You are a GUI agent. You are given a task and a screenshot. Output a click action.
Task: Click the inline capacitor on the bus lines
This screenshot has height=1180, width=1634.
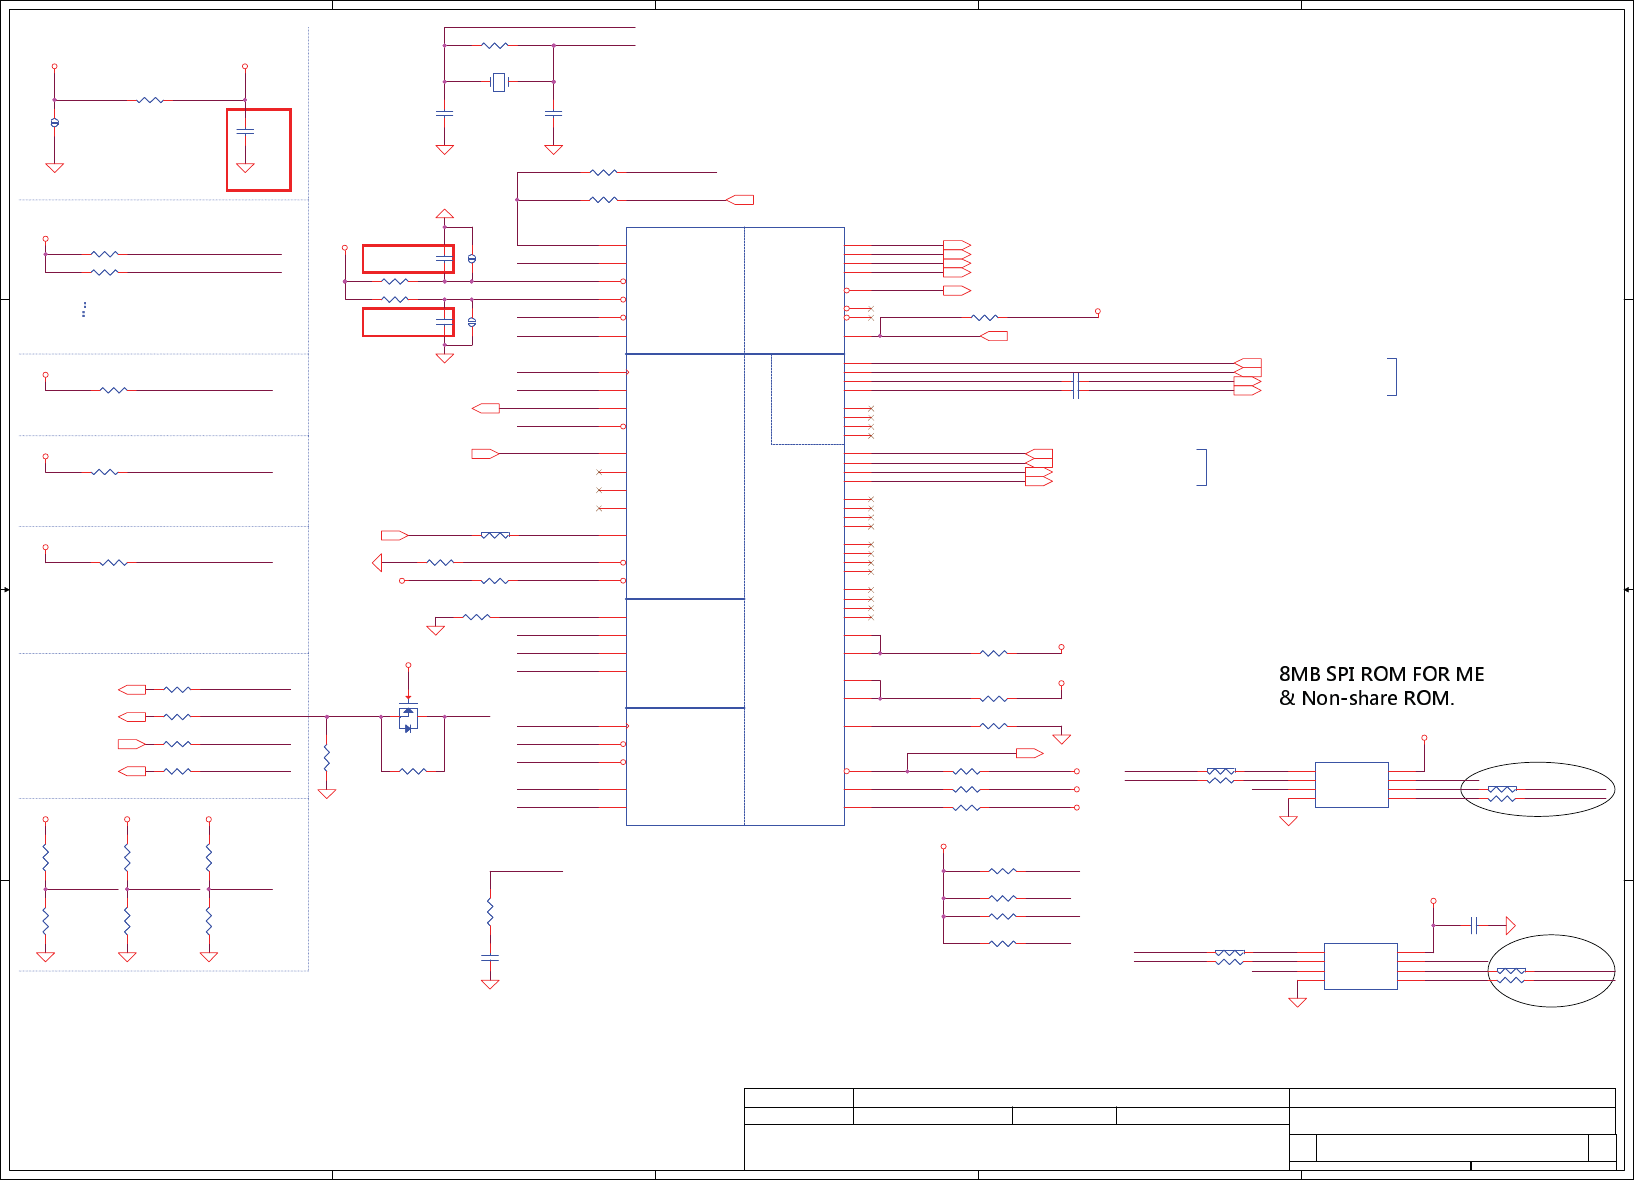1076,385
